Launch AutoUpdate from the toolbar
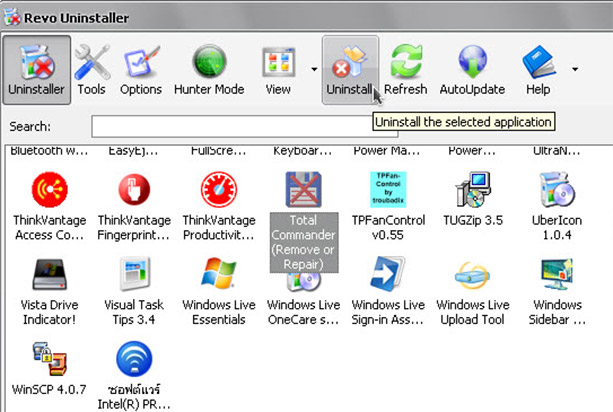 tap(472, 70)
